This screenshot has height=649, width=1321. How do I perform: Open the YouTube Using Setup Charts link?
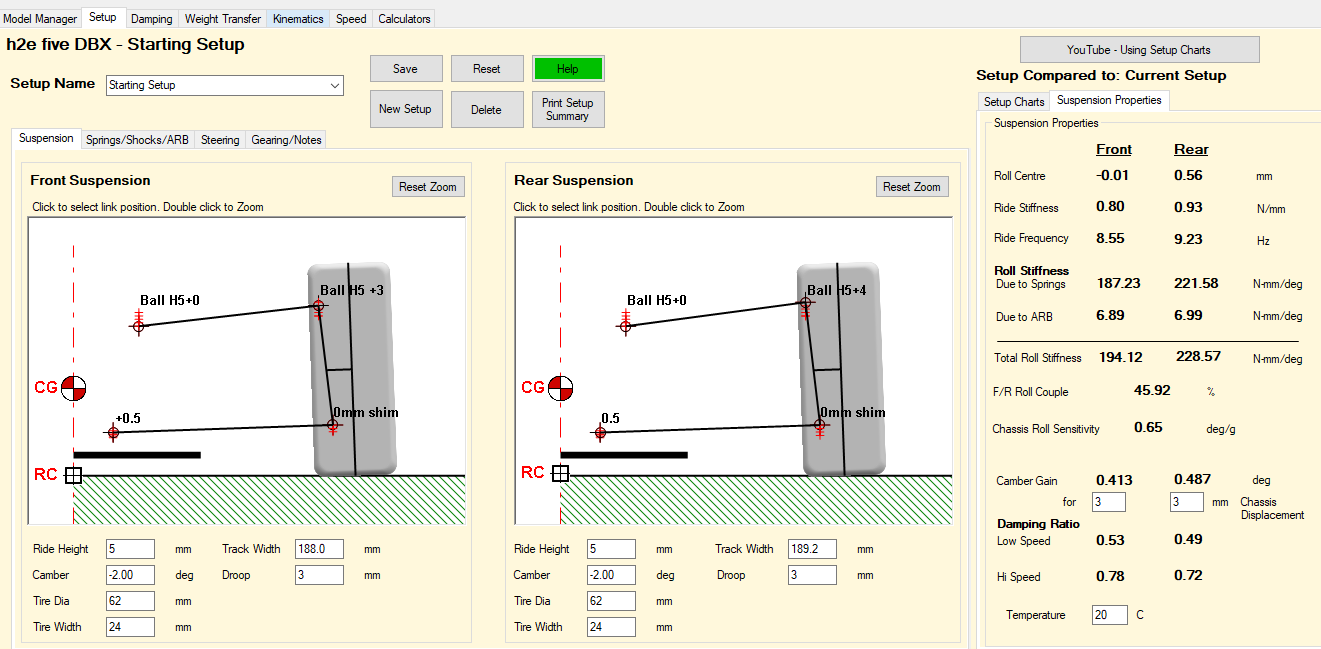1139,50
